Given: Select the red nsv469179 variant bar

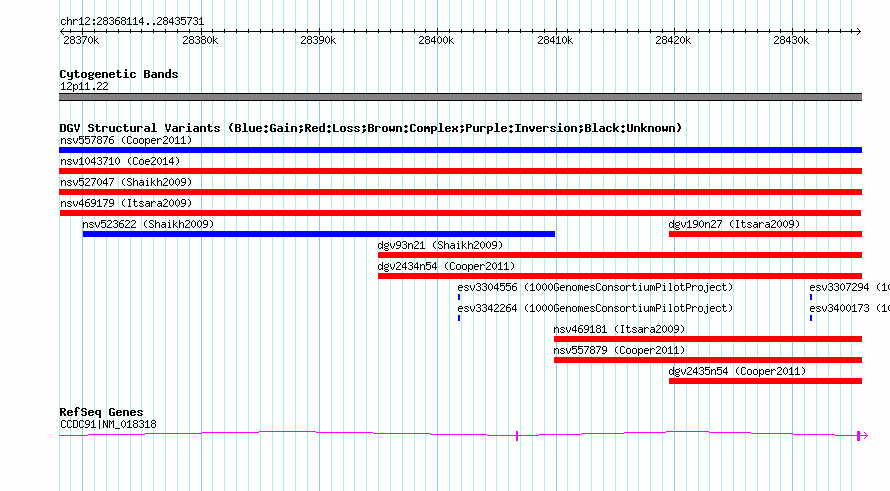Looking at the screenshot, I should [x=460, y=213].
